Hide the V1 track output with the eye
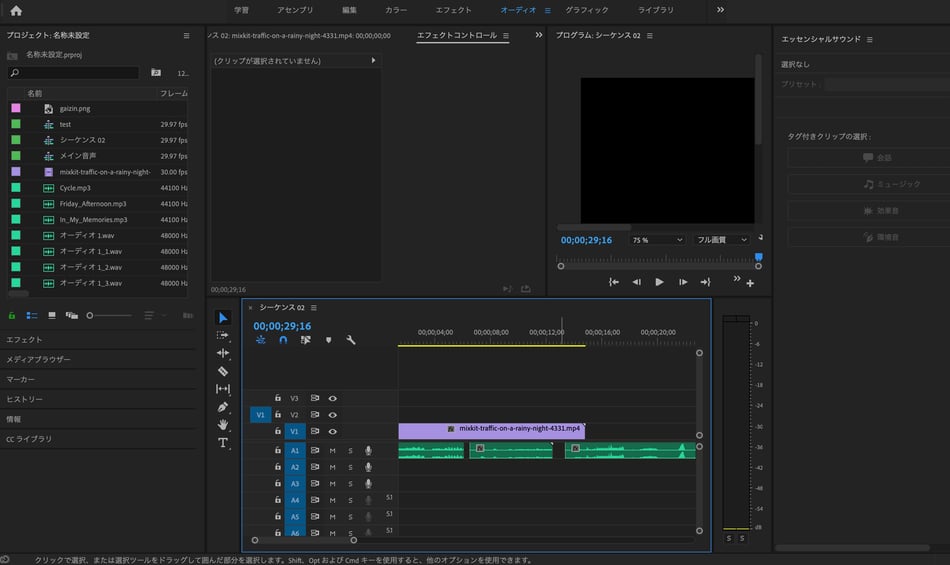Screen dimensions: 950x565 [332, 431]
